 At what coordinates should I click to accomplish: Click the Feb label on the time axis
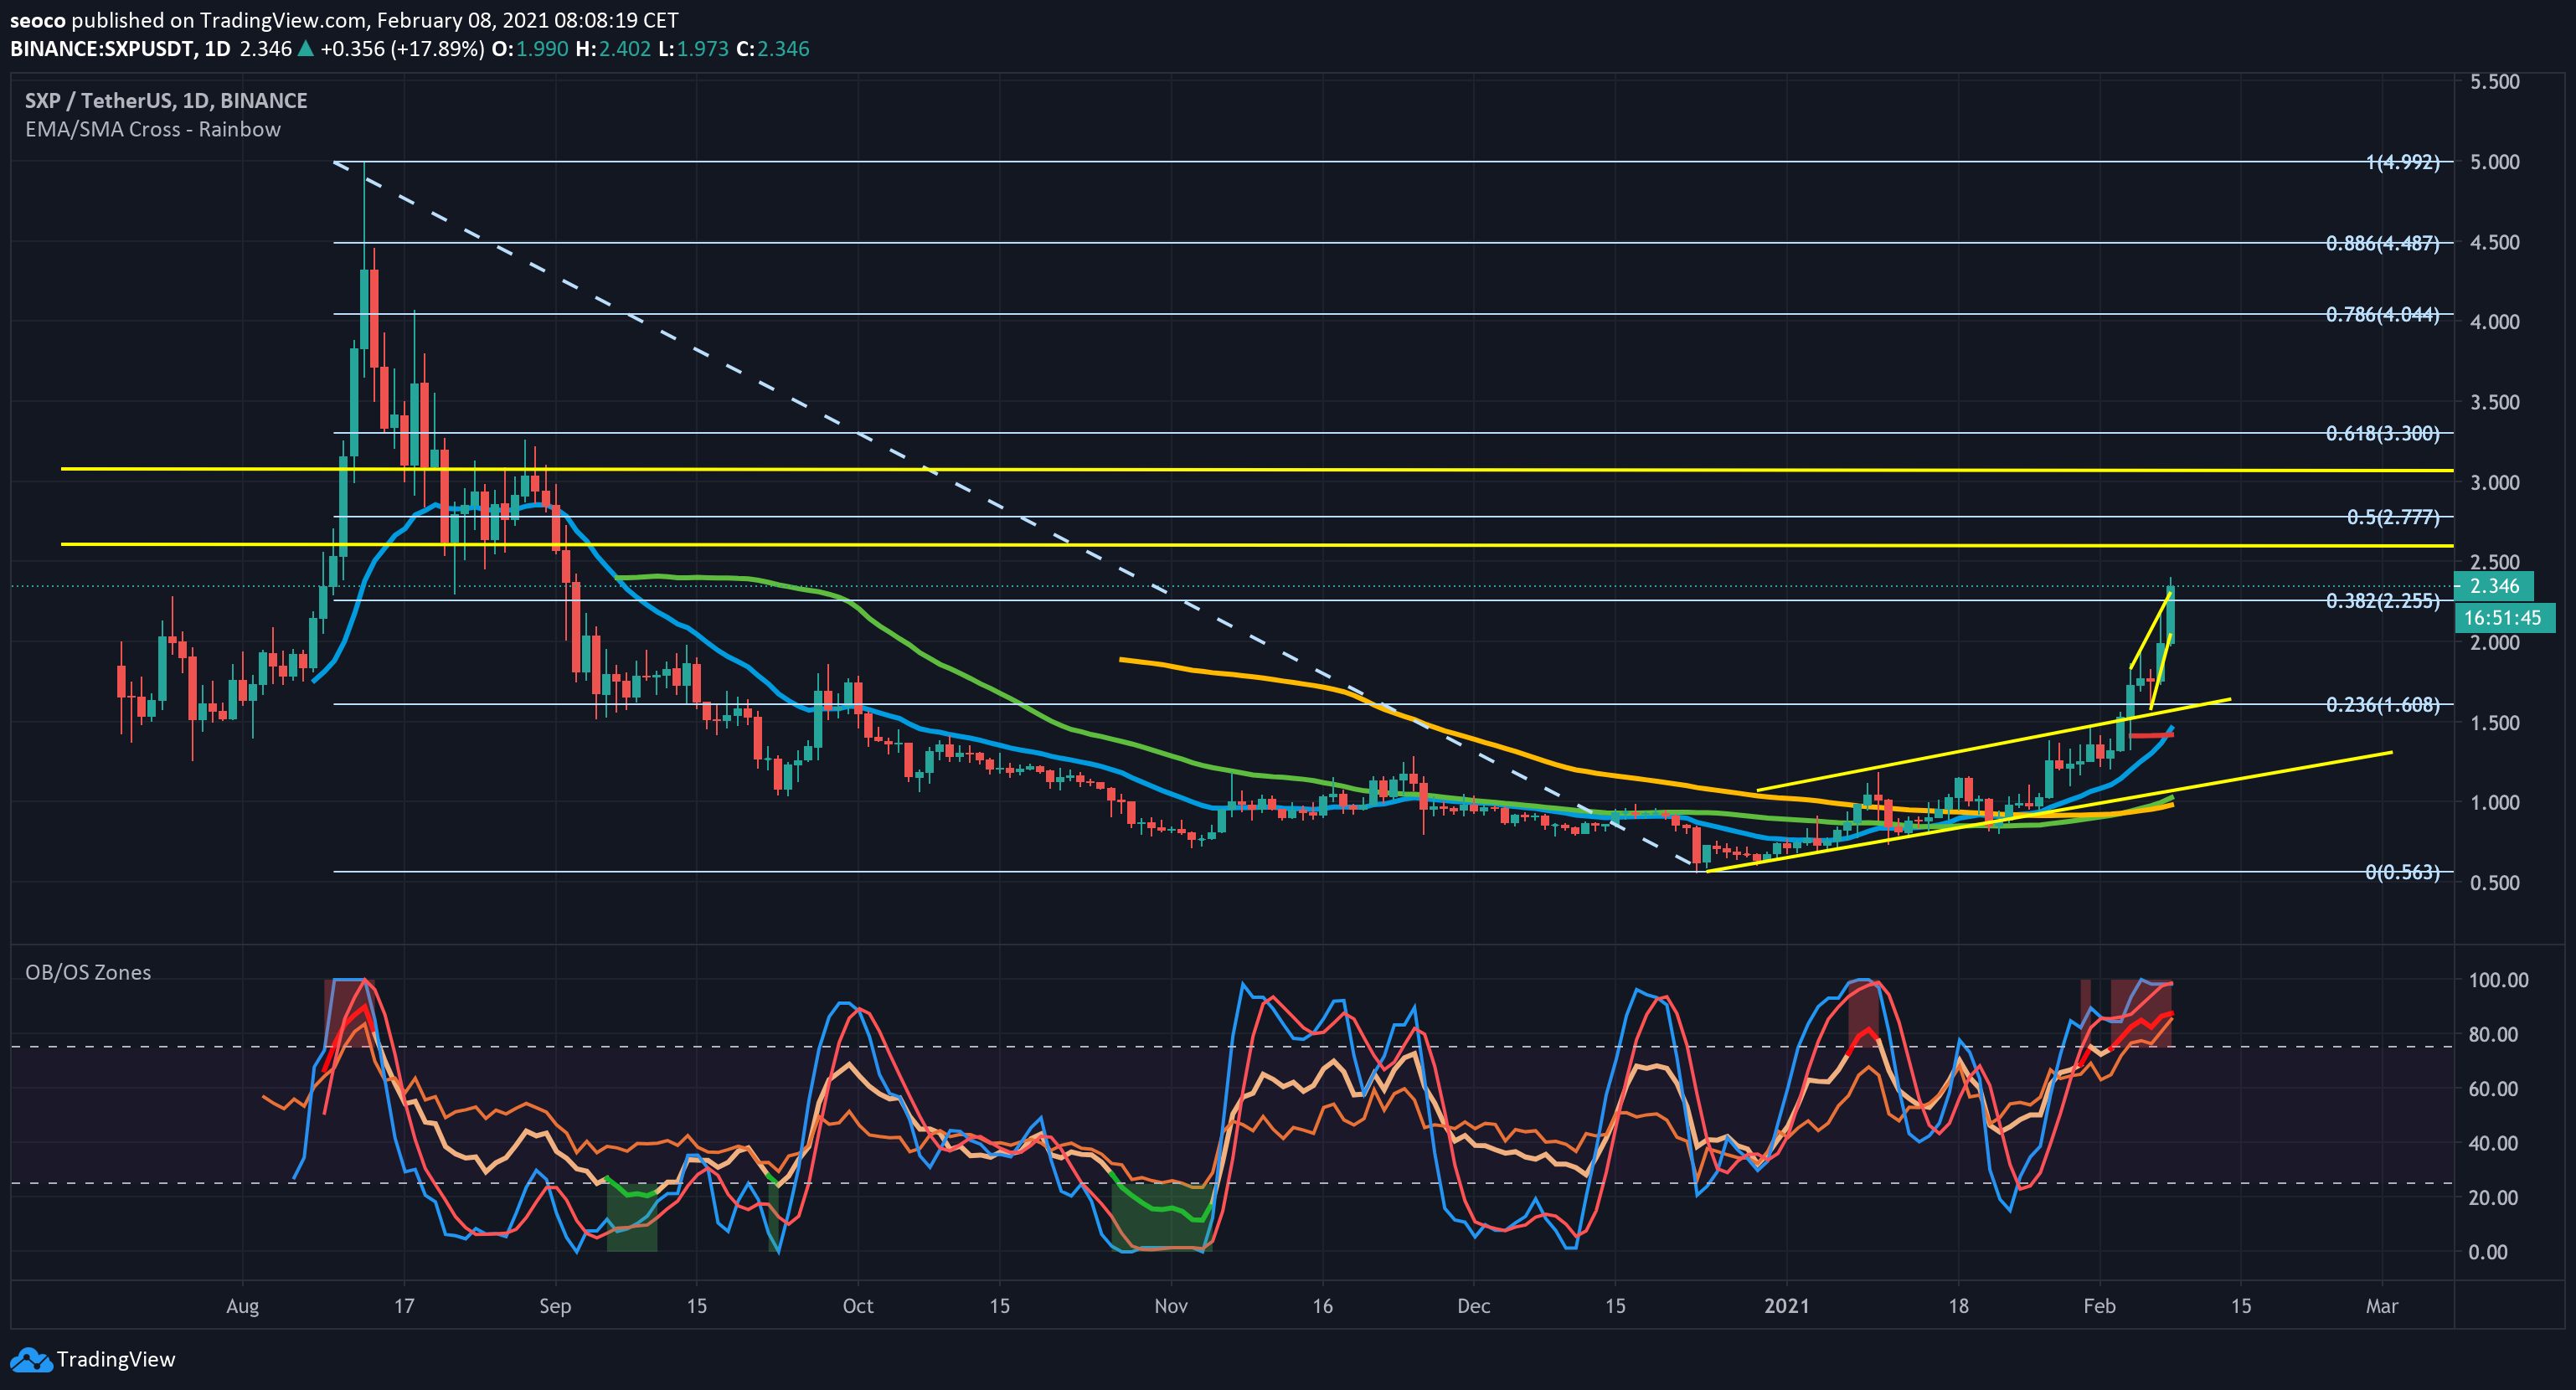(2100, 1306)
